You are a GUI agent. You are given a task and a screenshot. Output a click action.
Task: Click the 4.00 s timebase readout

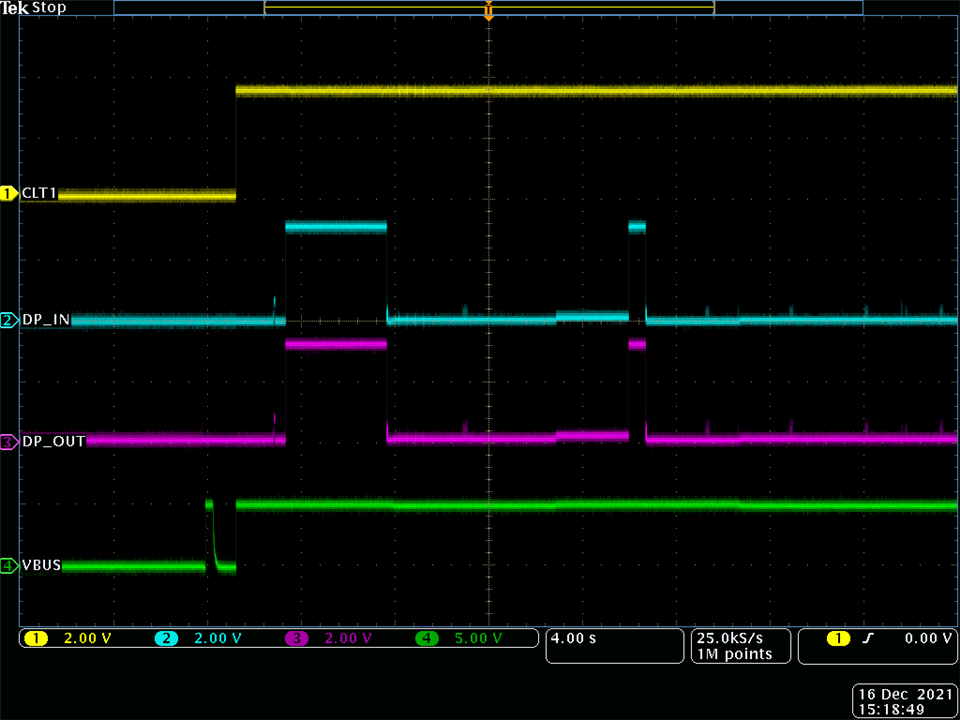point(574,639)
